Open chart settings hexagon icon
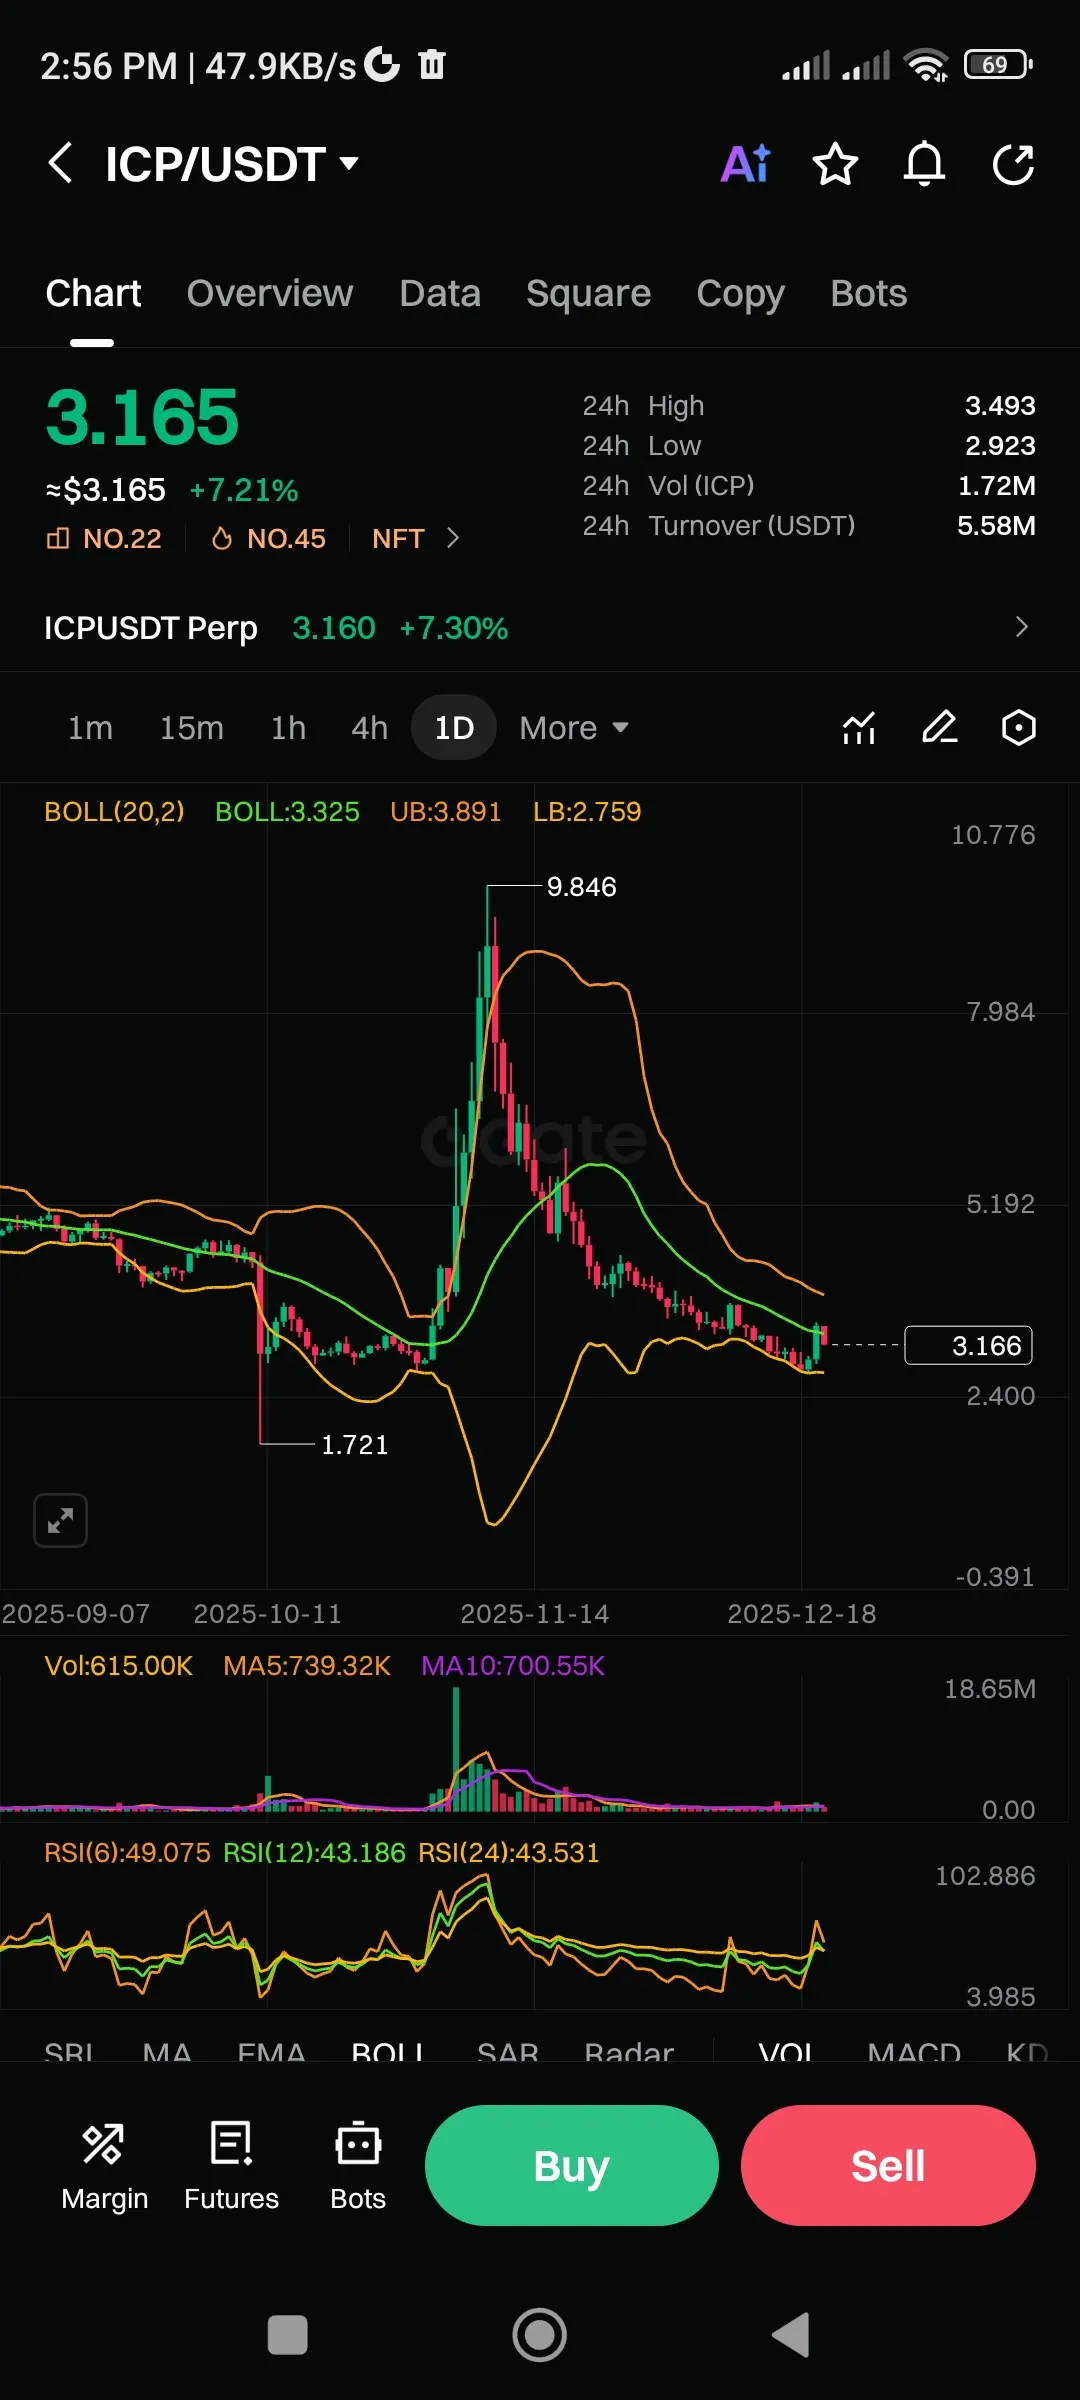The width and height of the screenshot is (1080, 2400). coord(1019,728)
